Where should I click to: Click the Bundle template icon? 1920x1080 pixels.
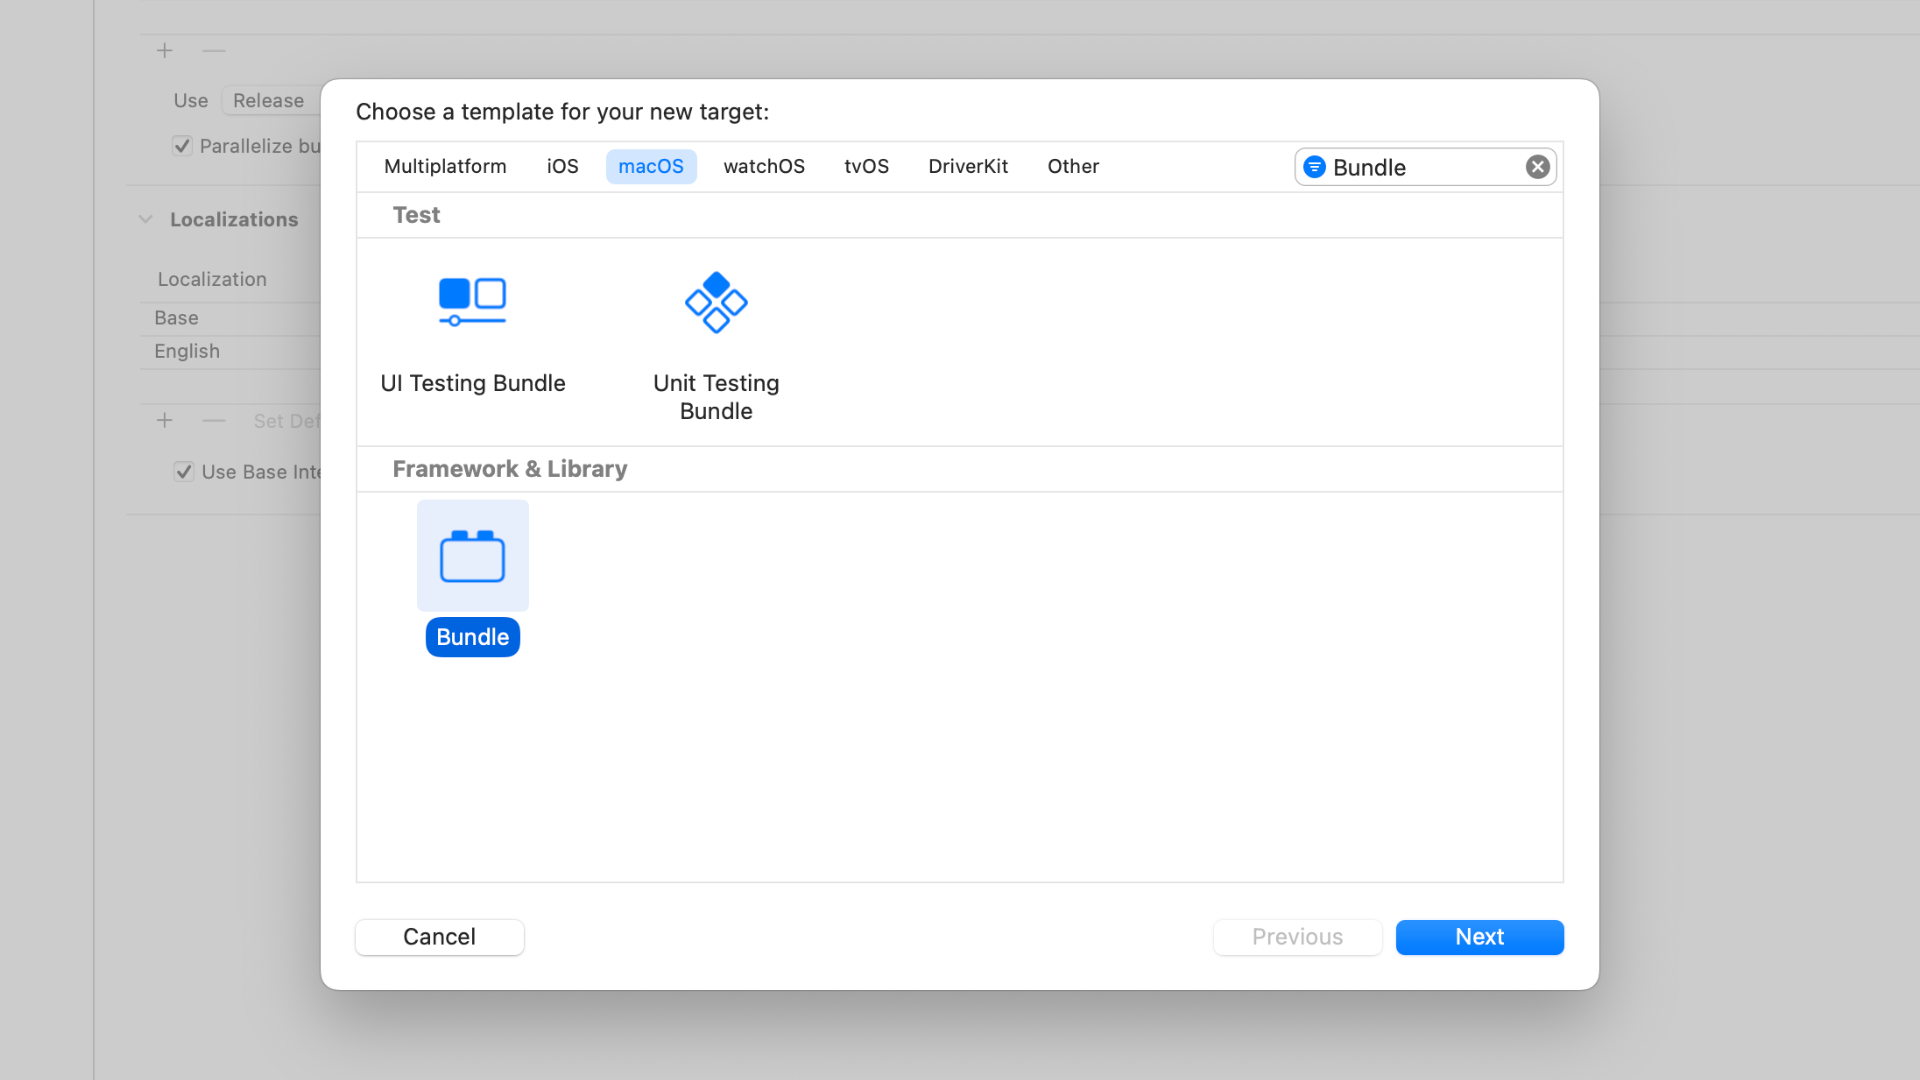coord(472,556)
